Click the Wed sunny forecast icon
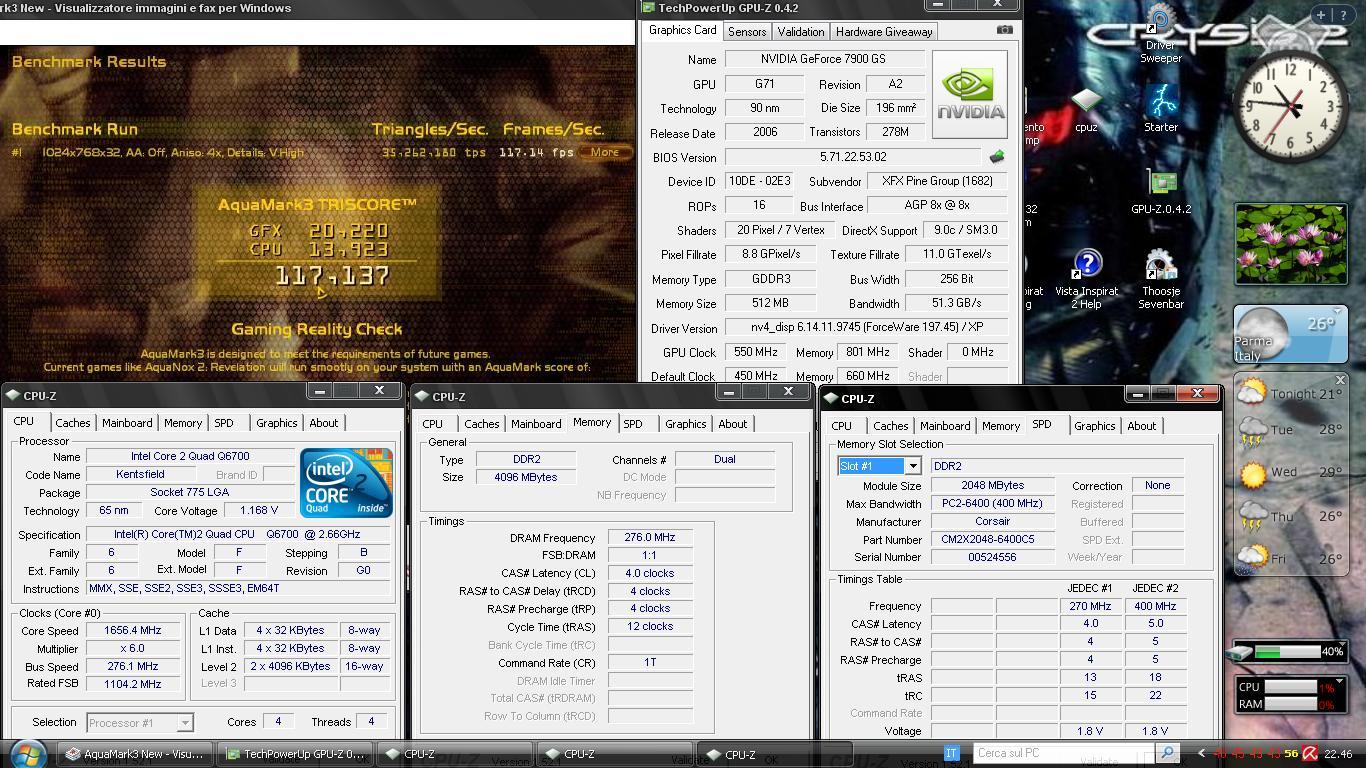Viewport: 1366px width, 768px height. click(x=1252, y=473)
